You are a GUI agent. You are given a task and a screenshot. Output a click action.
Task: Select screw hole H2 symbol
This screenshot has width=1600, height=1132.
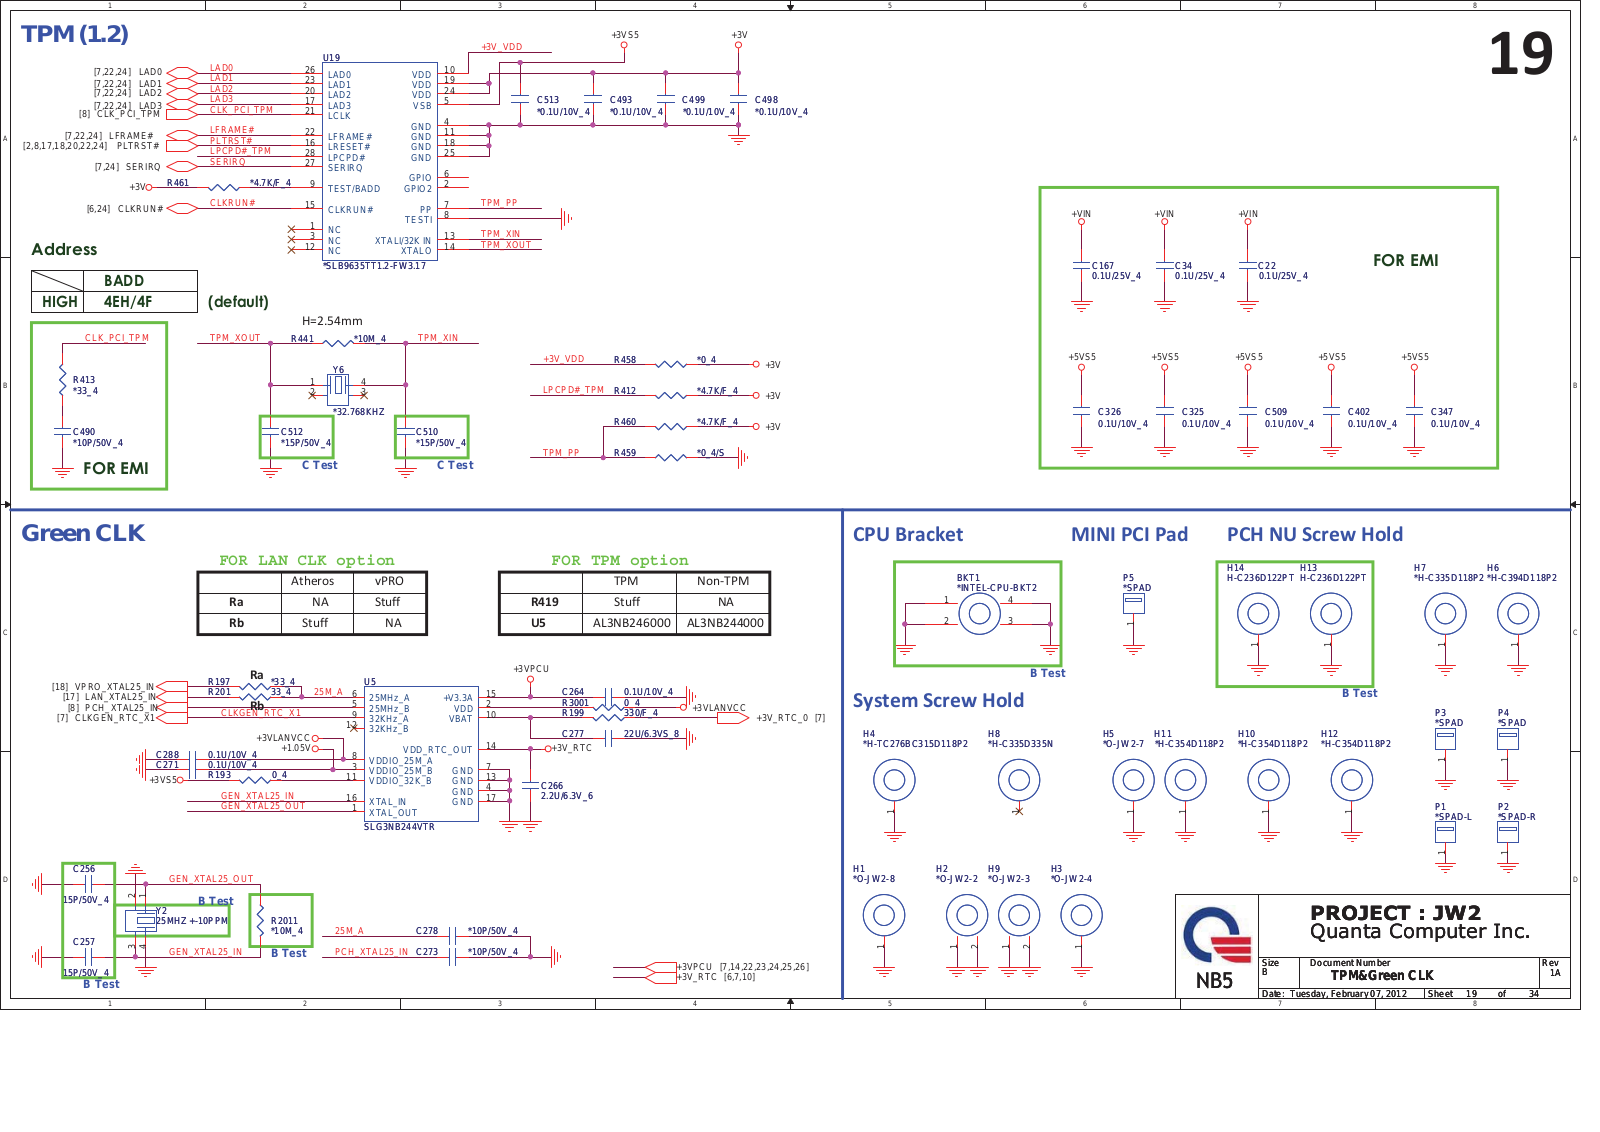click(x=967, y=915)
